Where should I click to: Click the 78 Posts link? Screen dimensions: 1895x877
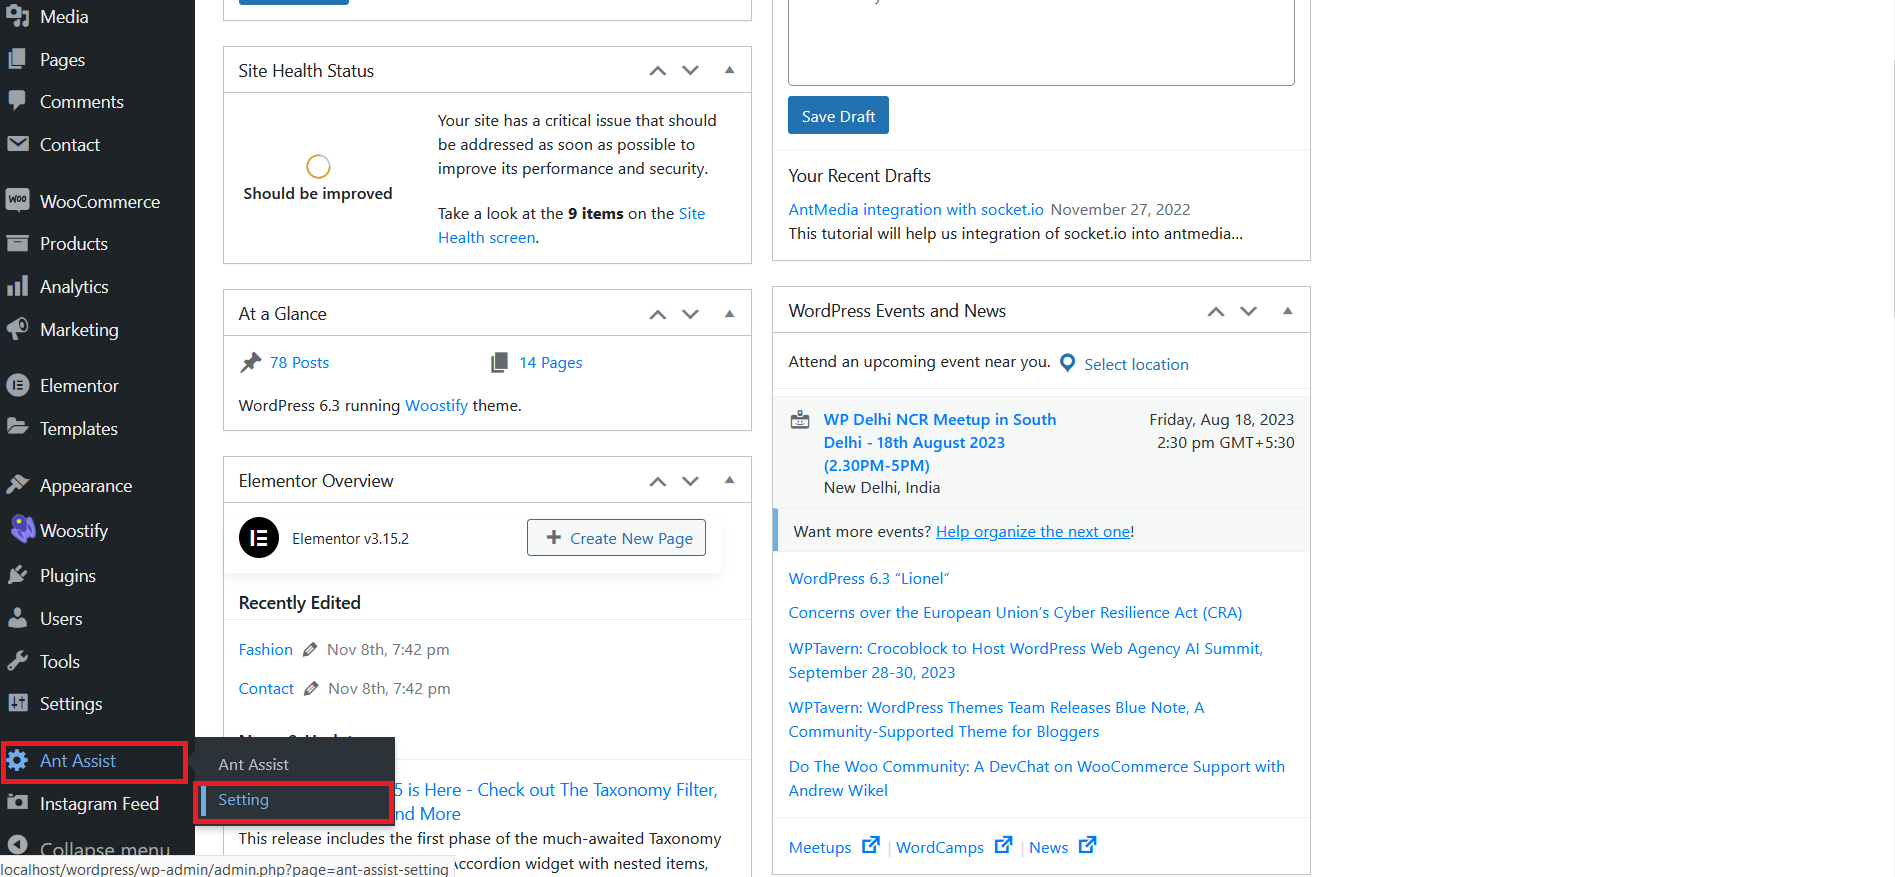pos(299,362)
